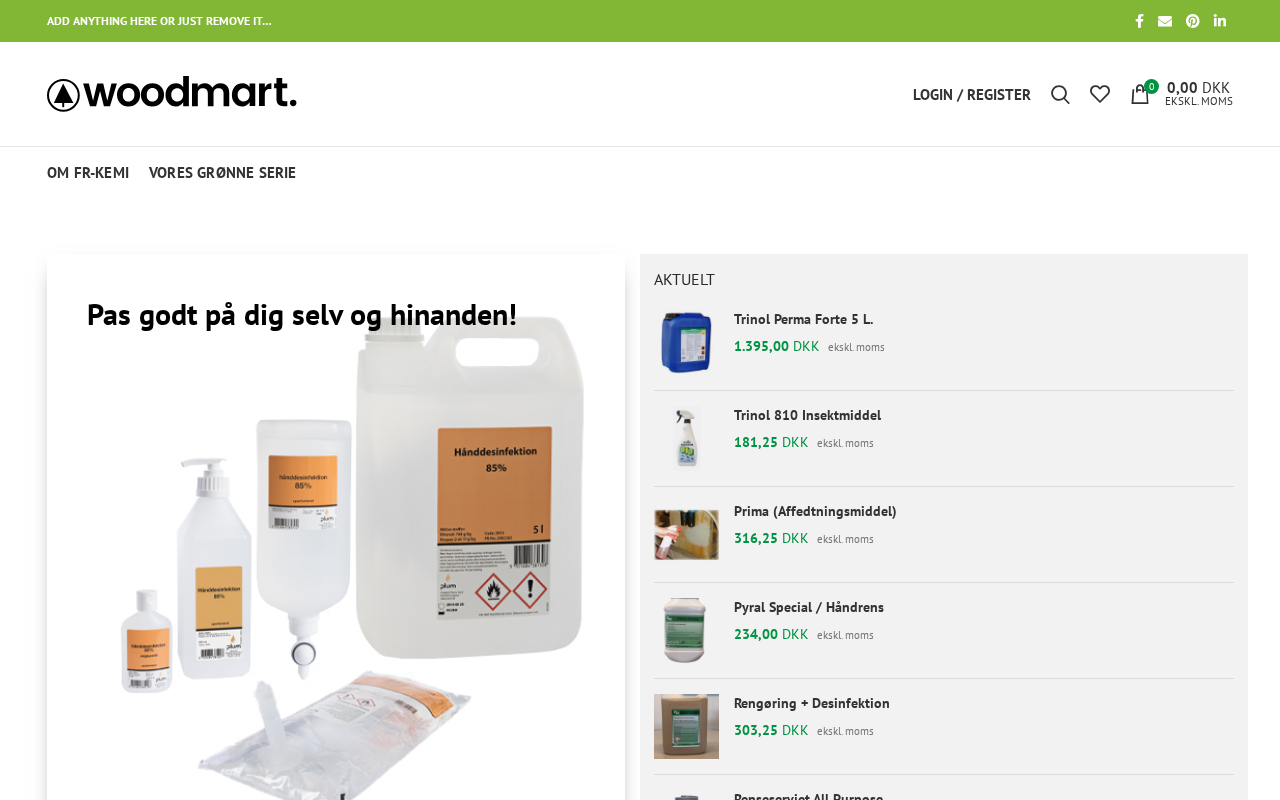
Task: Open Trinol Perma Forte 5 L. product
Action: pyautogui.click(x=803, y=319)
